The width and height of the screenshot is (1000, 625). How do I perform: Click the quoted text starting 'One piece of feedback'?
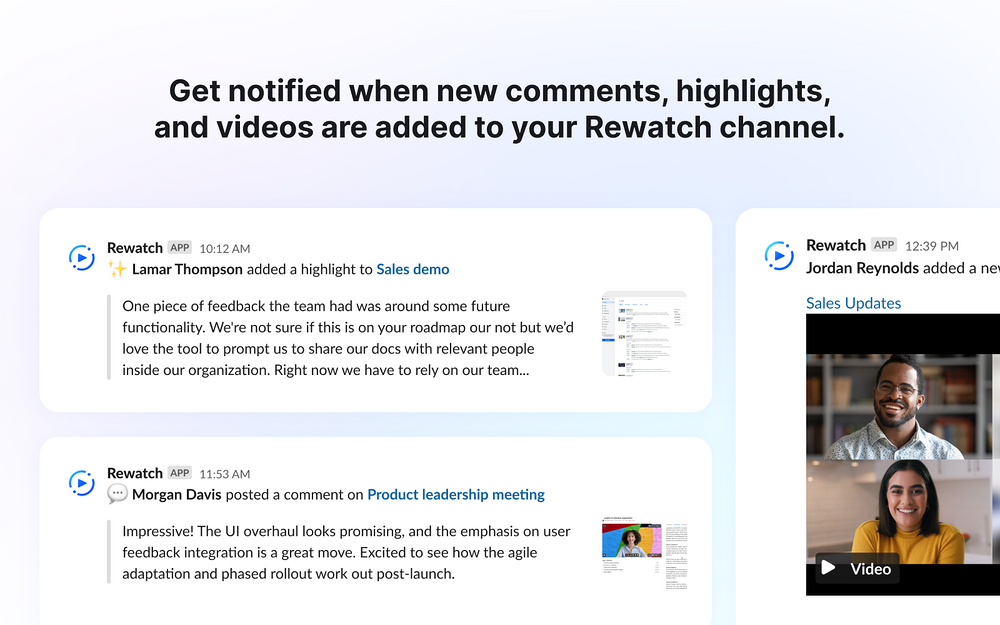348,338
